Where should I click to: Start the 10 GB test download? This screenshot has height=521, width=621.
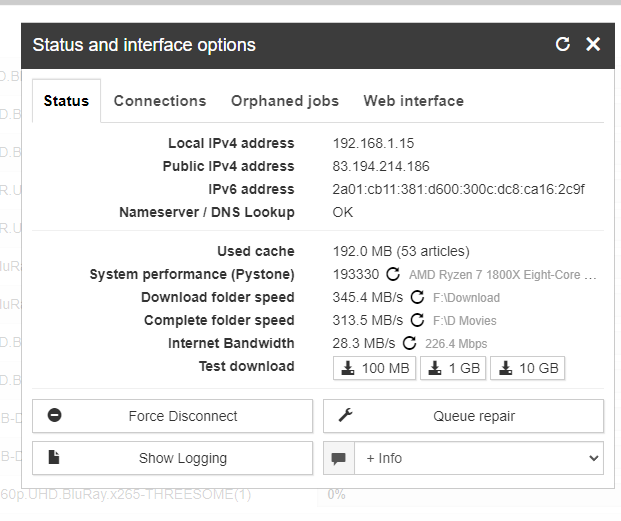tap(528, 368)
